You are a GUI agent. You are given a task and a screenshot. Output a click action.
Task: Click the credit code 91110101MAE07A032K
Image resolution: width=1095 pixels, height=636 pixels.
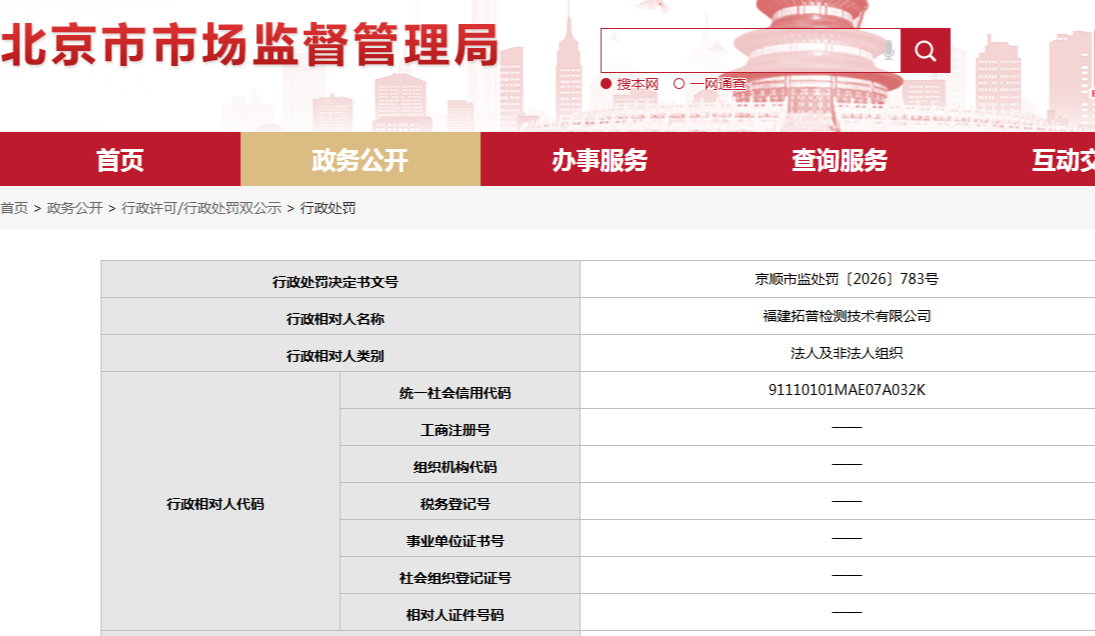click(x=846, y=390)
